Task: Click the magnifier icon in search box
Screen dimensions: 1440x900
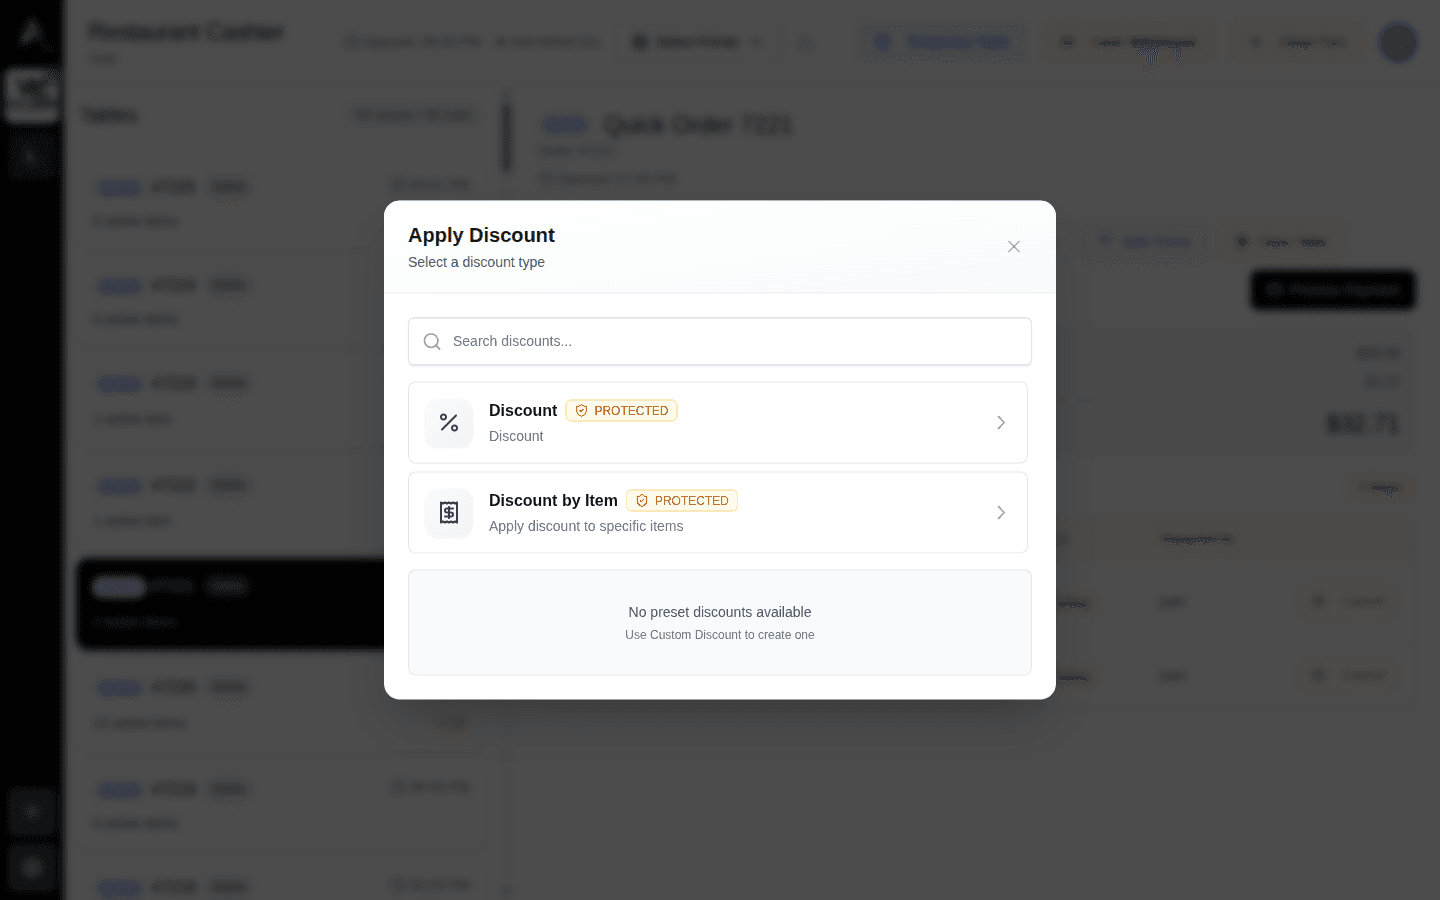Action: click(x=432, y=342)
